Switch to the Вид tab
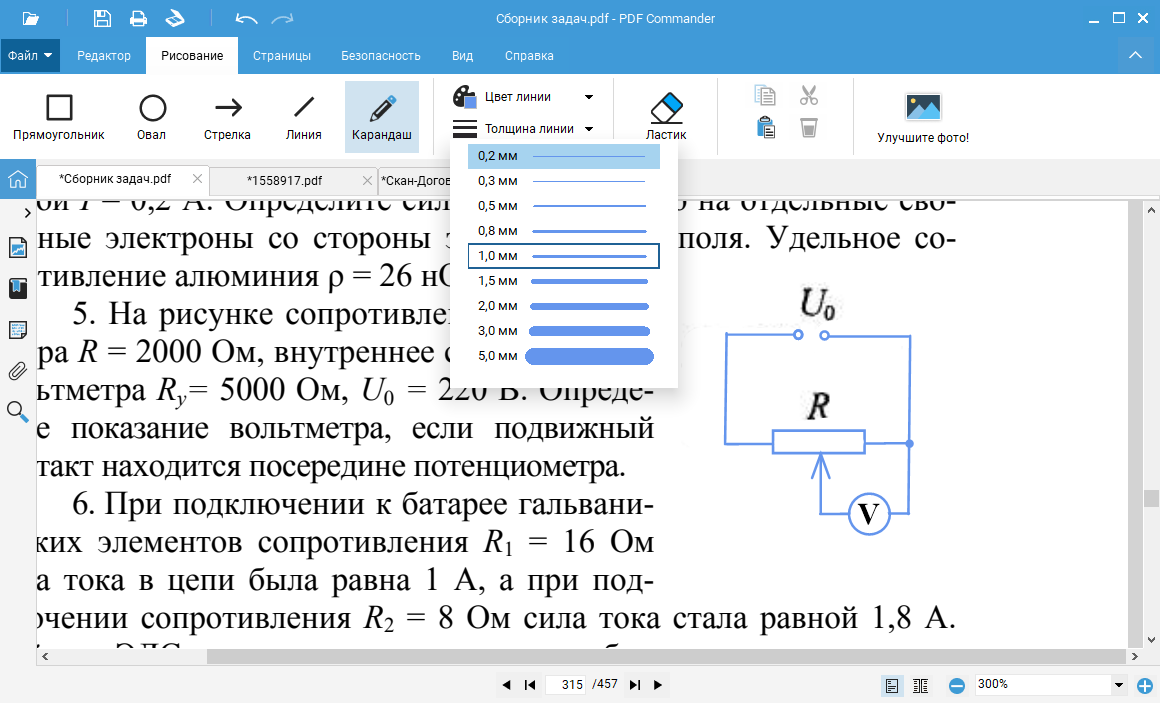 pyautogui.click(x=462, y=56)
